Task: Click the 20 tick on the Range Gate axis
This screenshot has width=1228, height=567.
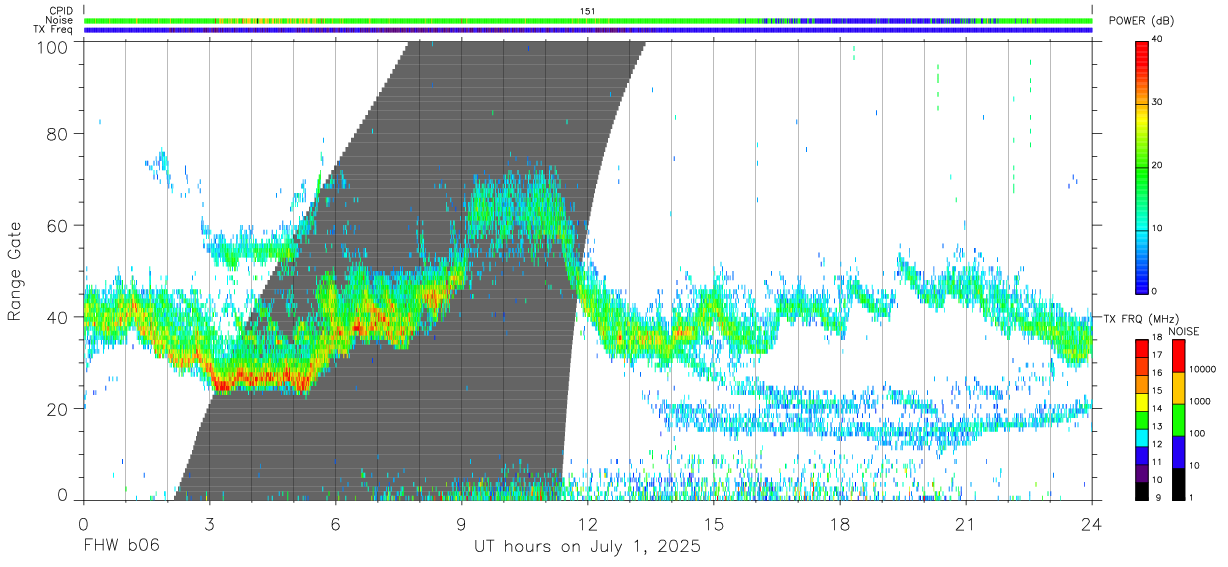Action: [x=56, y=409]
